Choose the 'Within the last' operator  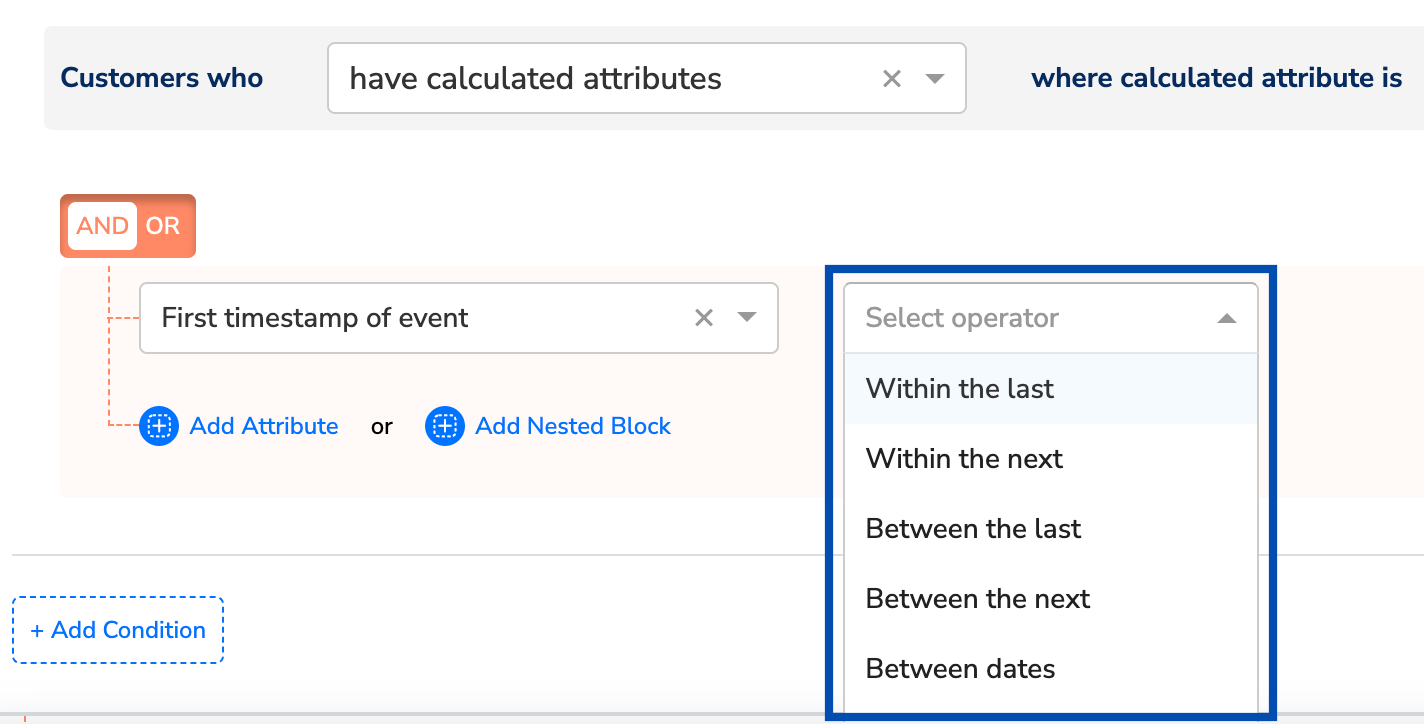tap(960, 388)
